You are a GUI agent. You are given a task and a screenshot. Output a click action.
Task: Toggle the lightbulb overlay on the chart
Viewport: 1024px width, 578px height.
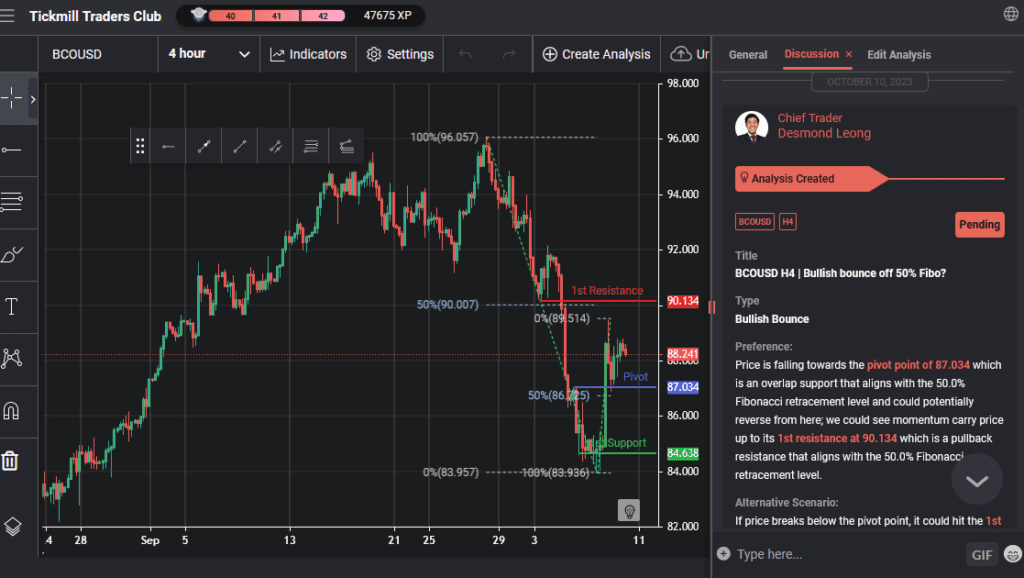pyautogui.click(x=629, y=511)
